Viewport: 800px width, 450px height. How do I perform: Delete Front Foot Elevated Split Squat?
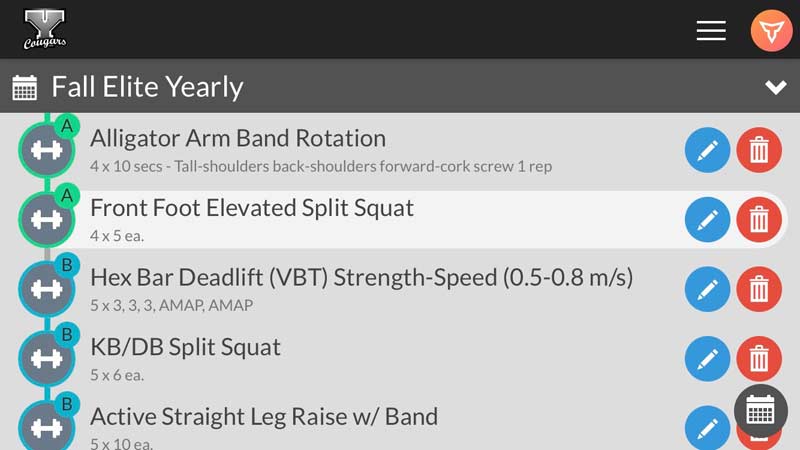pyautogui.click(x=759, y=219)
